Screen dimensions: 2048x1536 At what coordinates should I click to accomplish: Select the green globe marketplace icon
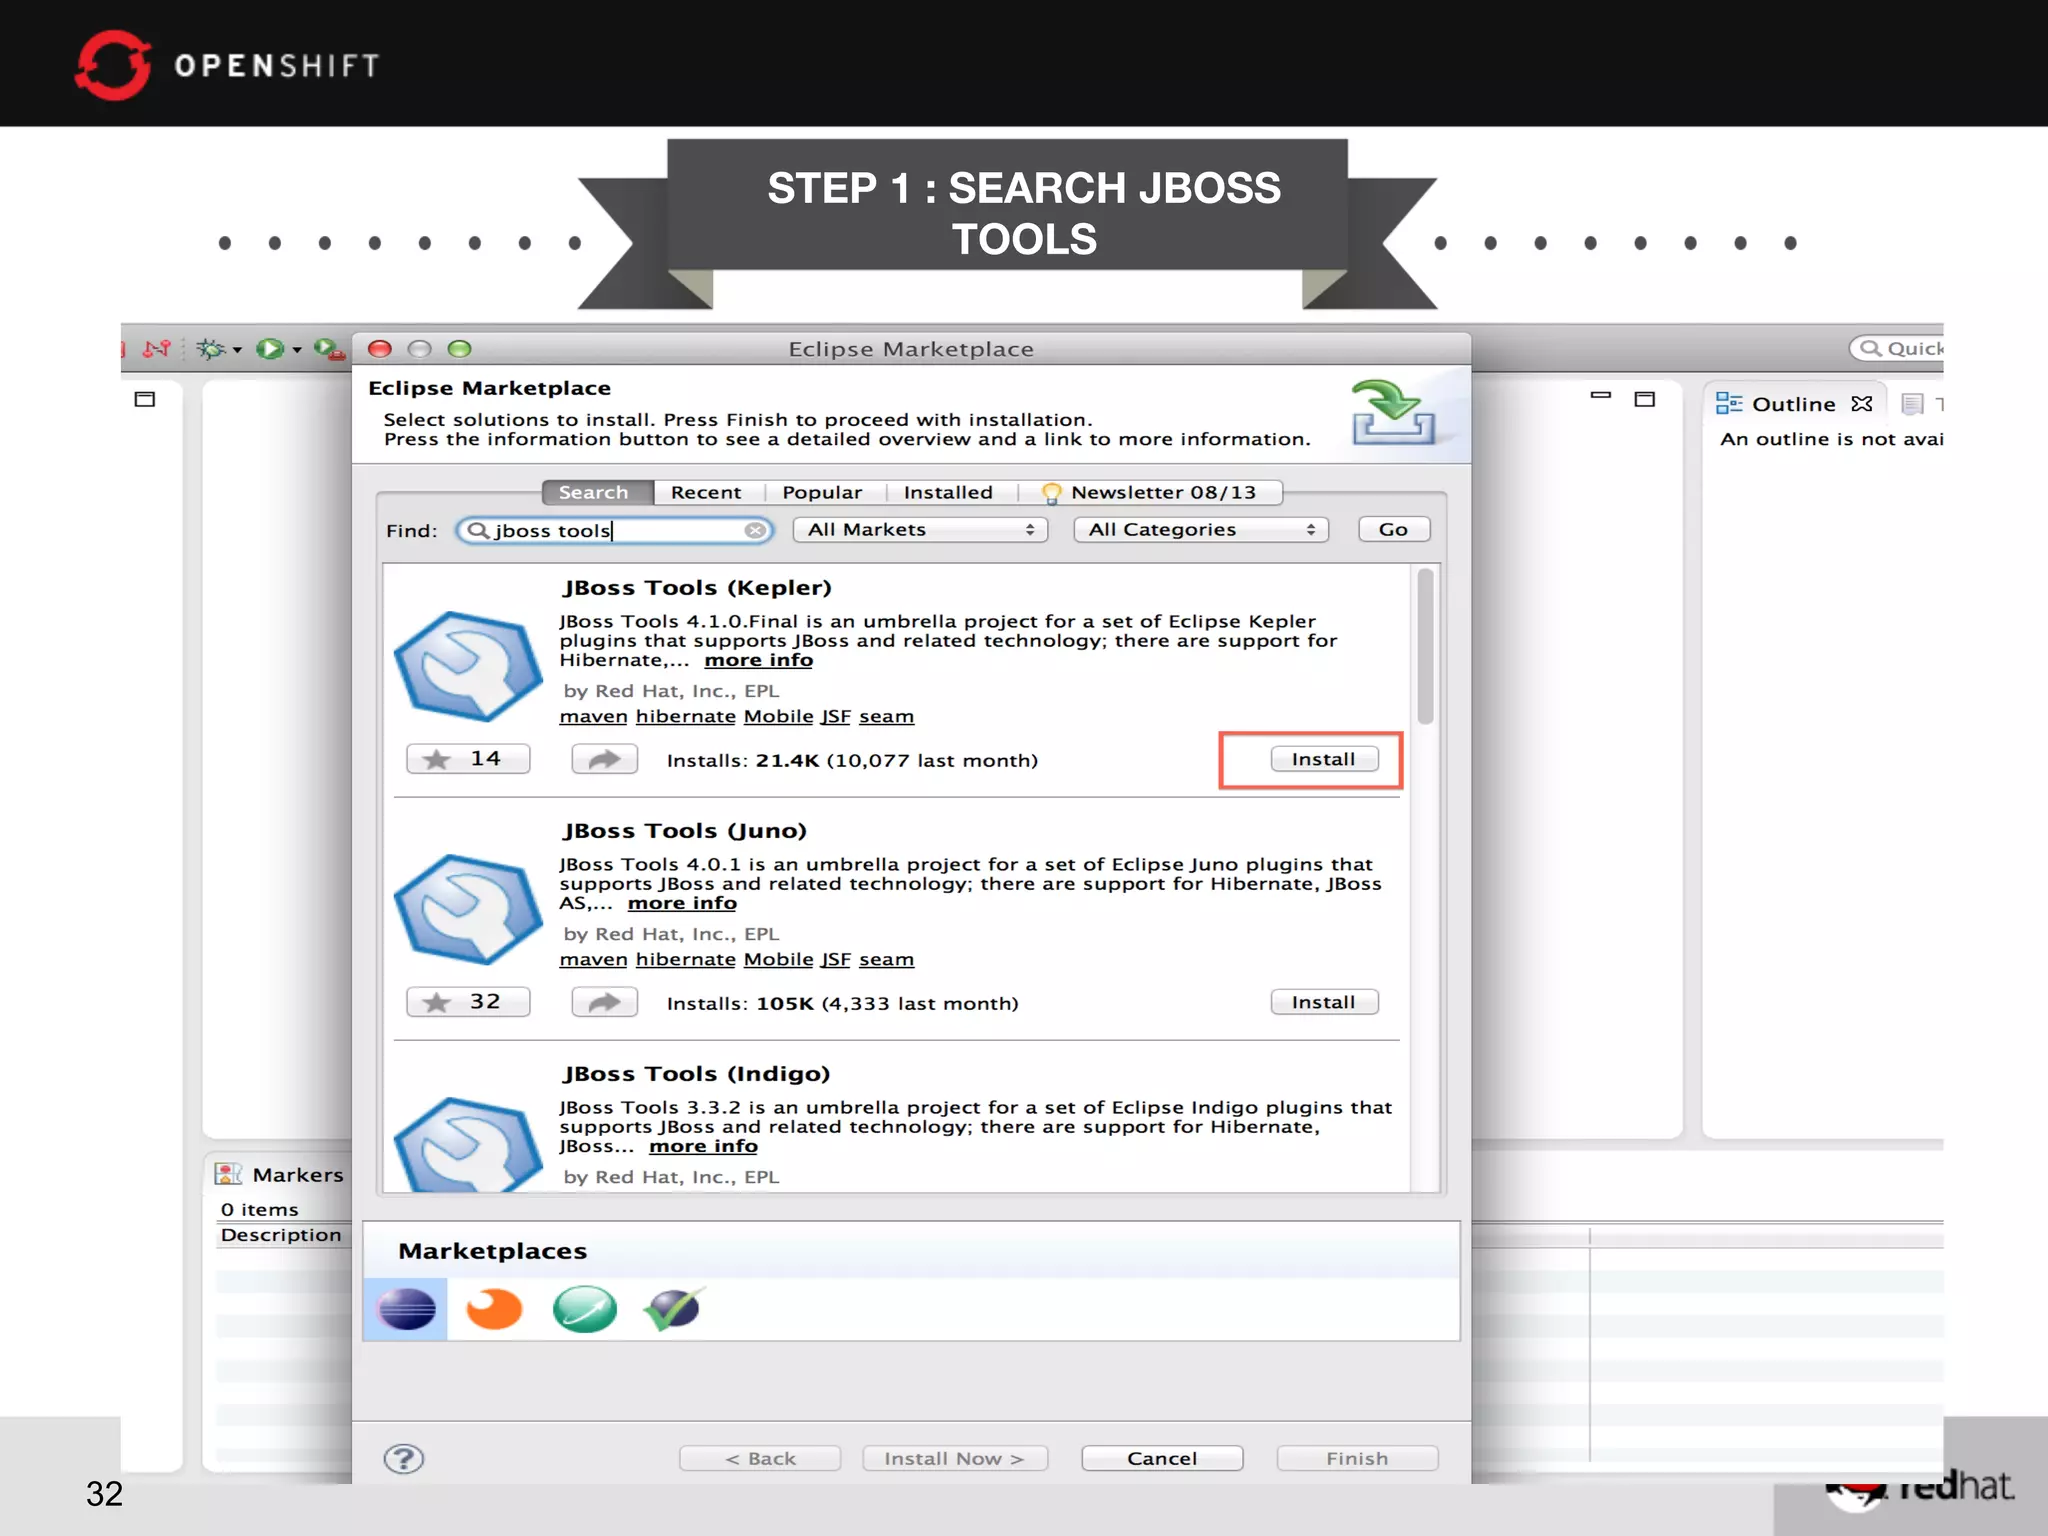(x=585, y=1308)
